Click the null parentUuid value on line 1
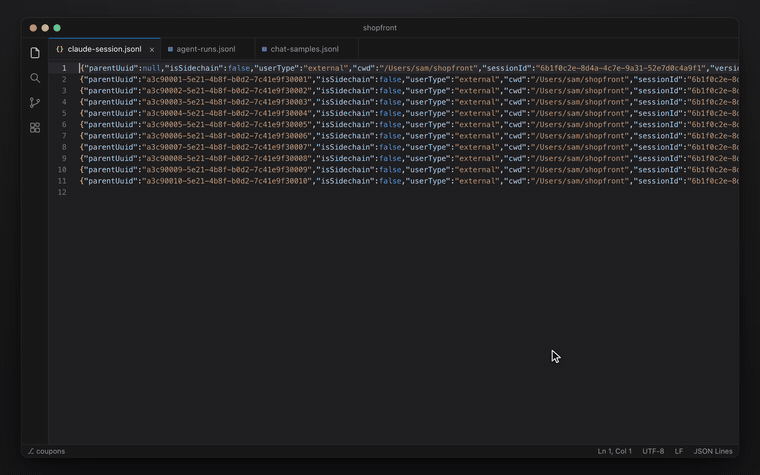The height and width of the screenshot is (475, 760). coord(151,68)
